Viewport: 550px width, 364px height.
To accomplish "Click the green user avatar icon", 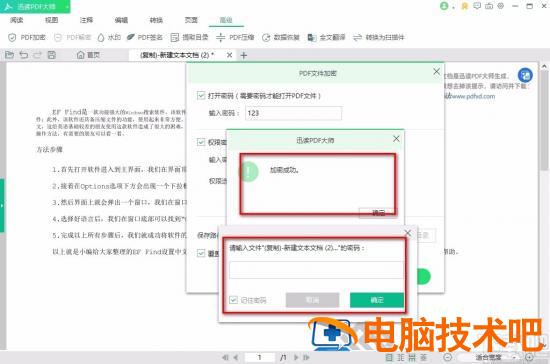I will tap(444, 6).
